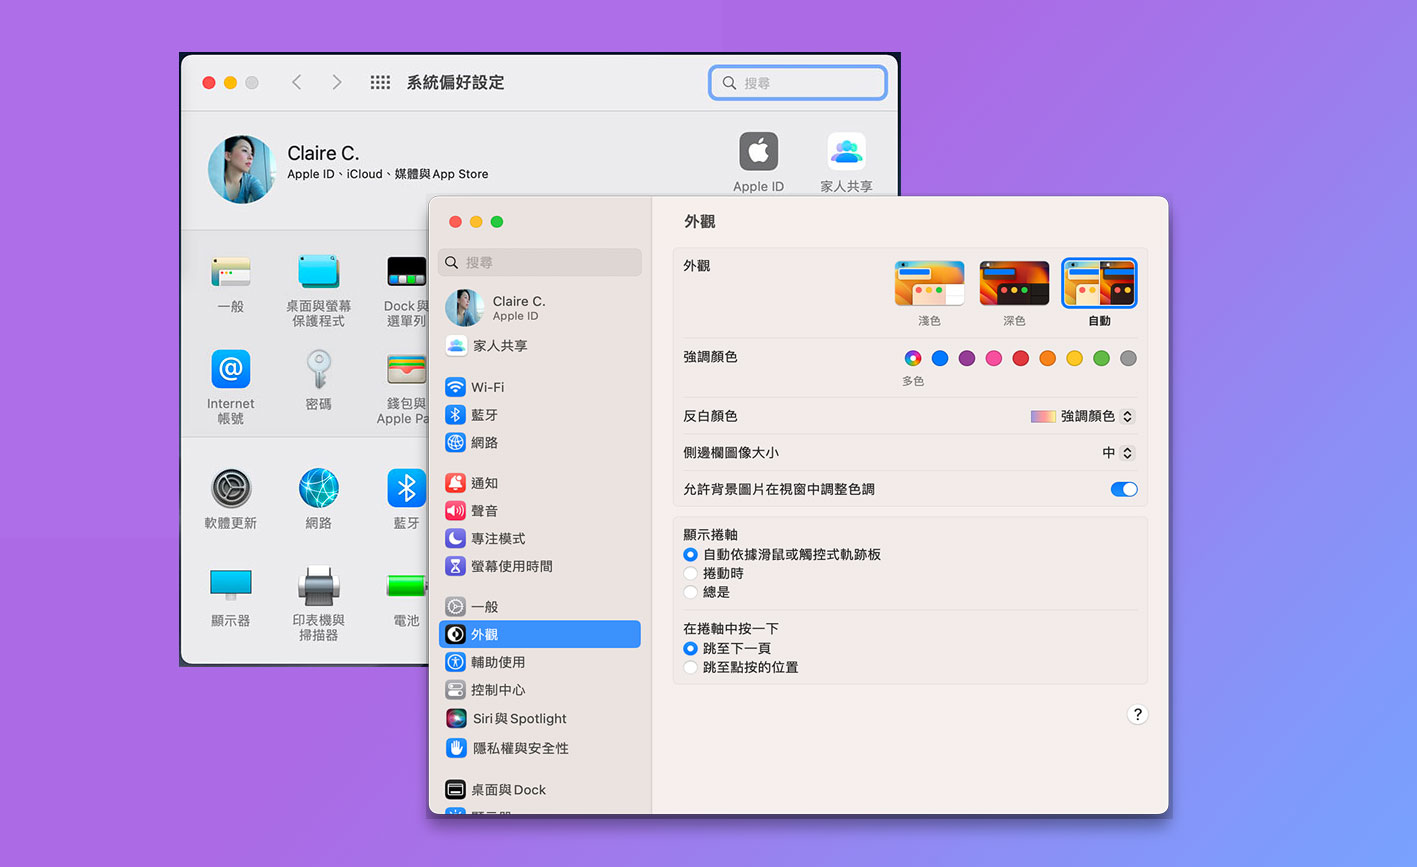Screen dimensions: 1417x867
Task: Click the 顯示器 display icon
Action: [230, 586]
